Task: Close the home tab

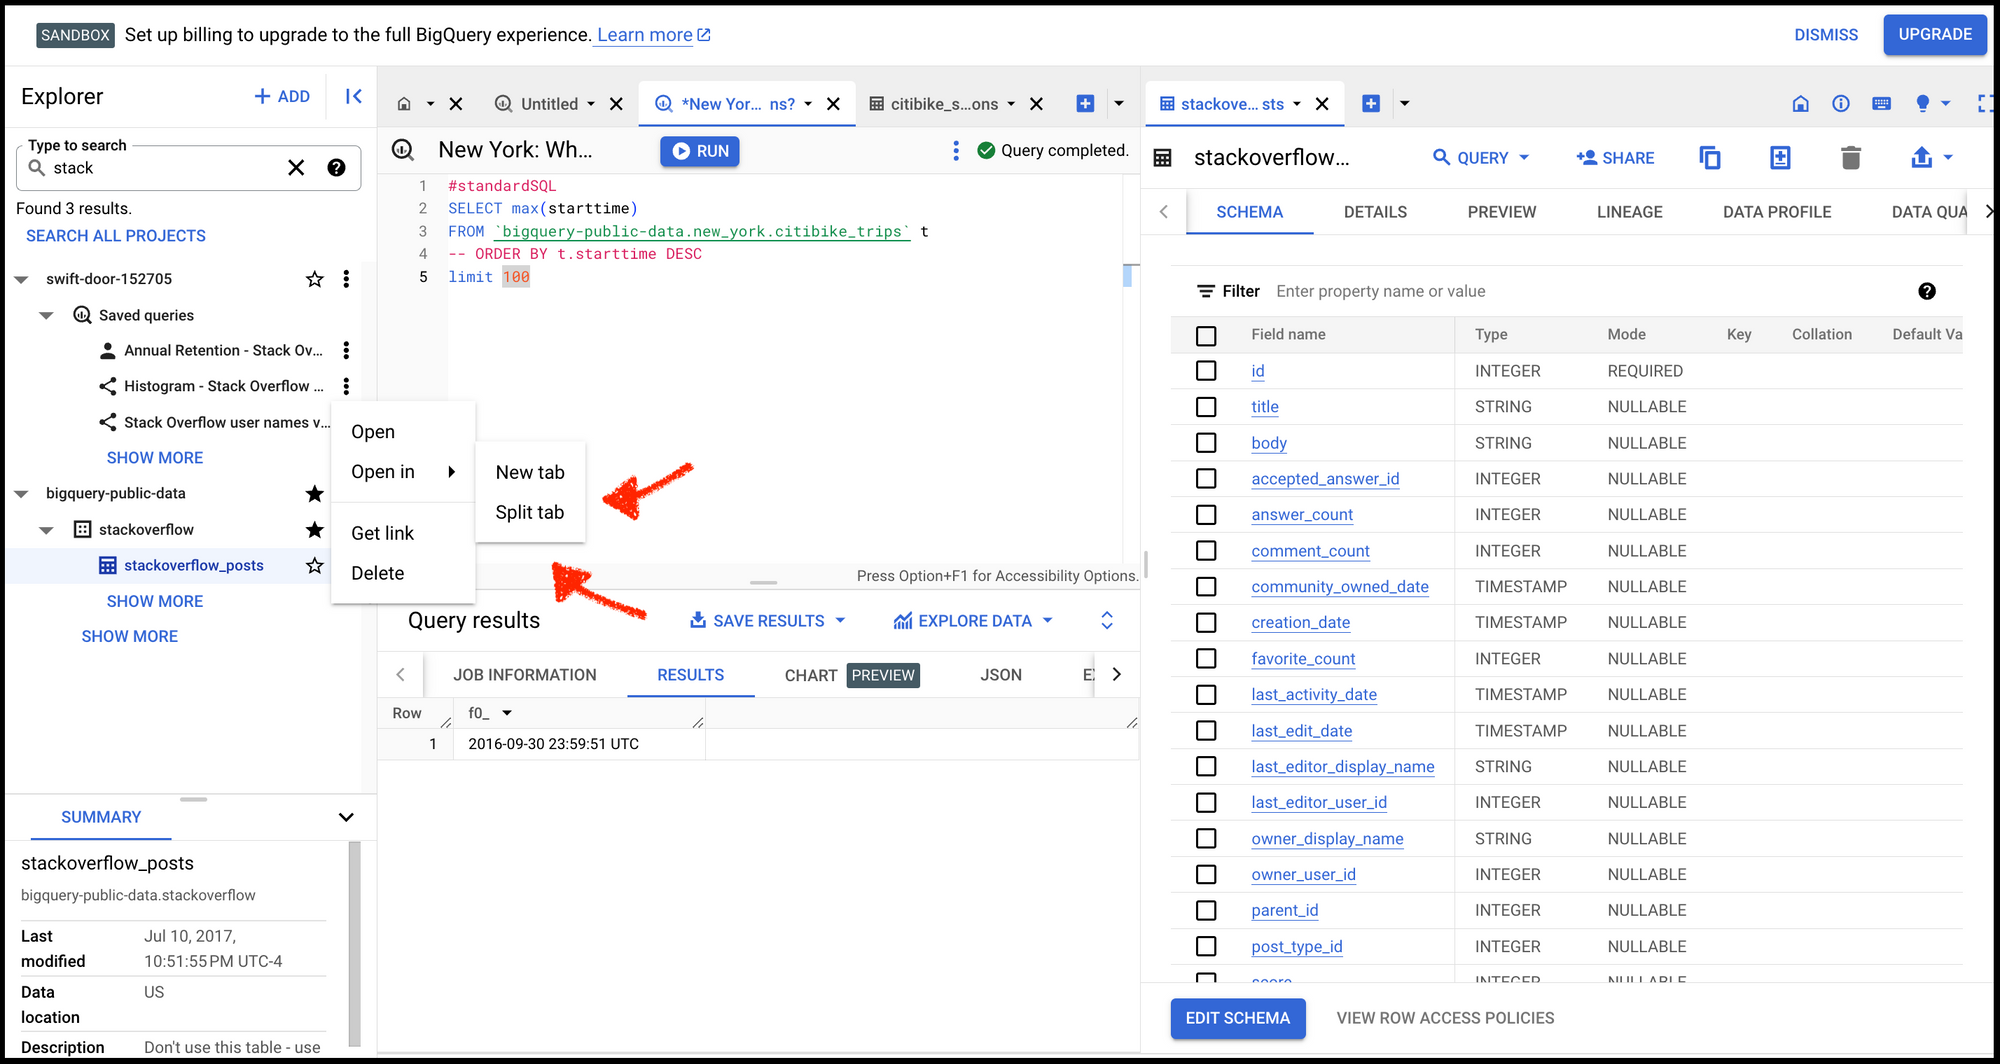Action: (x=456, y=104)
